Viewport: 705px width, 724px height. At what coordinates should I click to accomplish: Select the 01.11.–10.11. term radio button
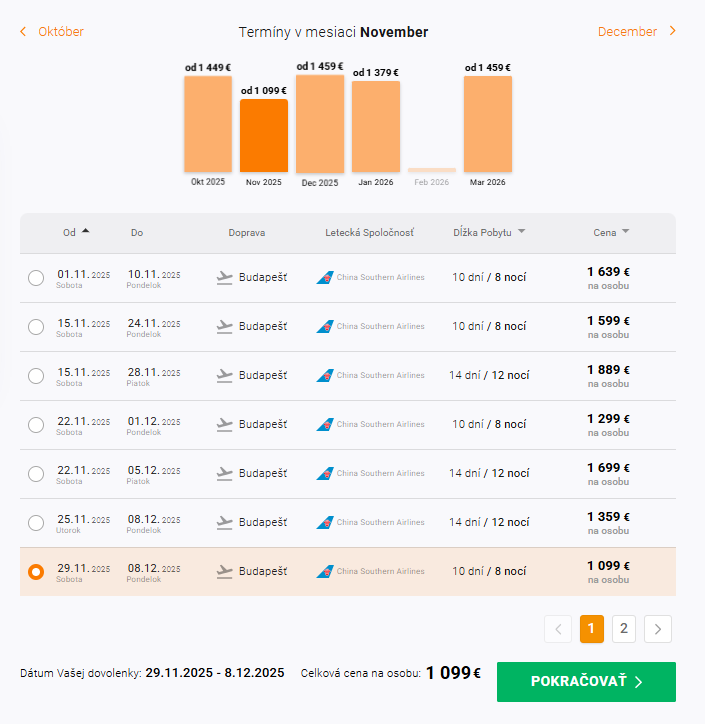pyautogui.click(x=36, y=278)
